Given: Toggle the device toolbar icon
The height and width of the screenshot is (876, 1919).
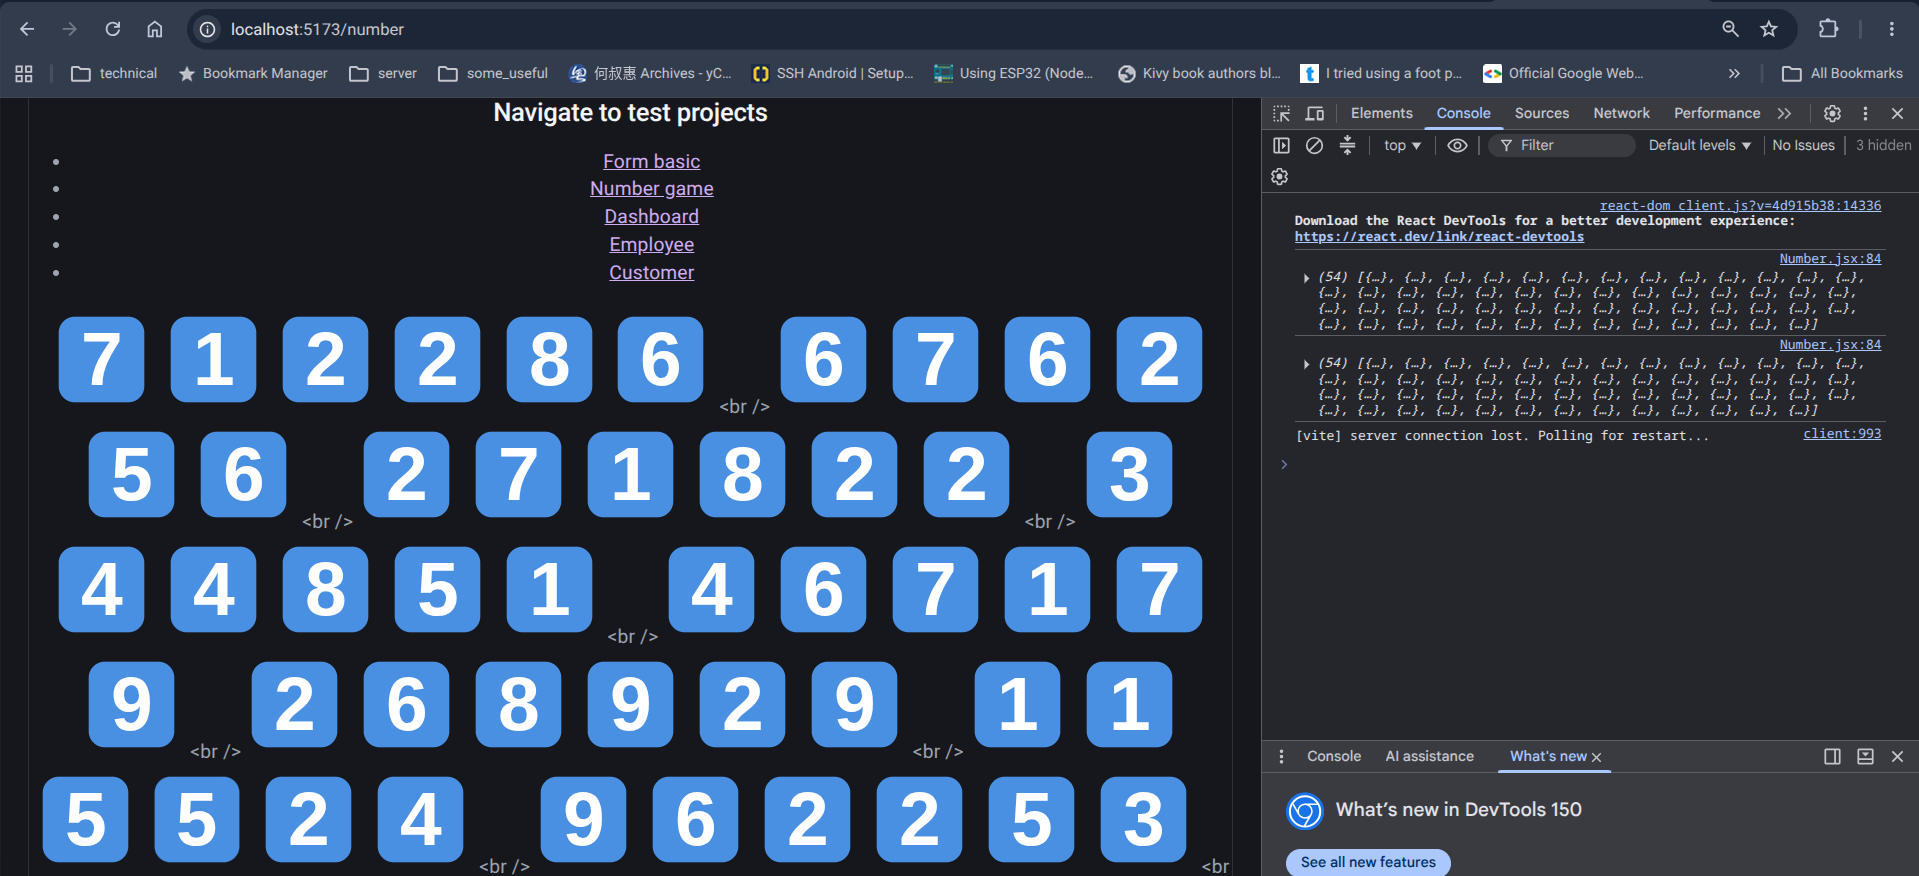Looking at the screenshot, I should pos(1315,113).
